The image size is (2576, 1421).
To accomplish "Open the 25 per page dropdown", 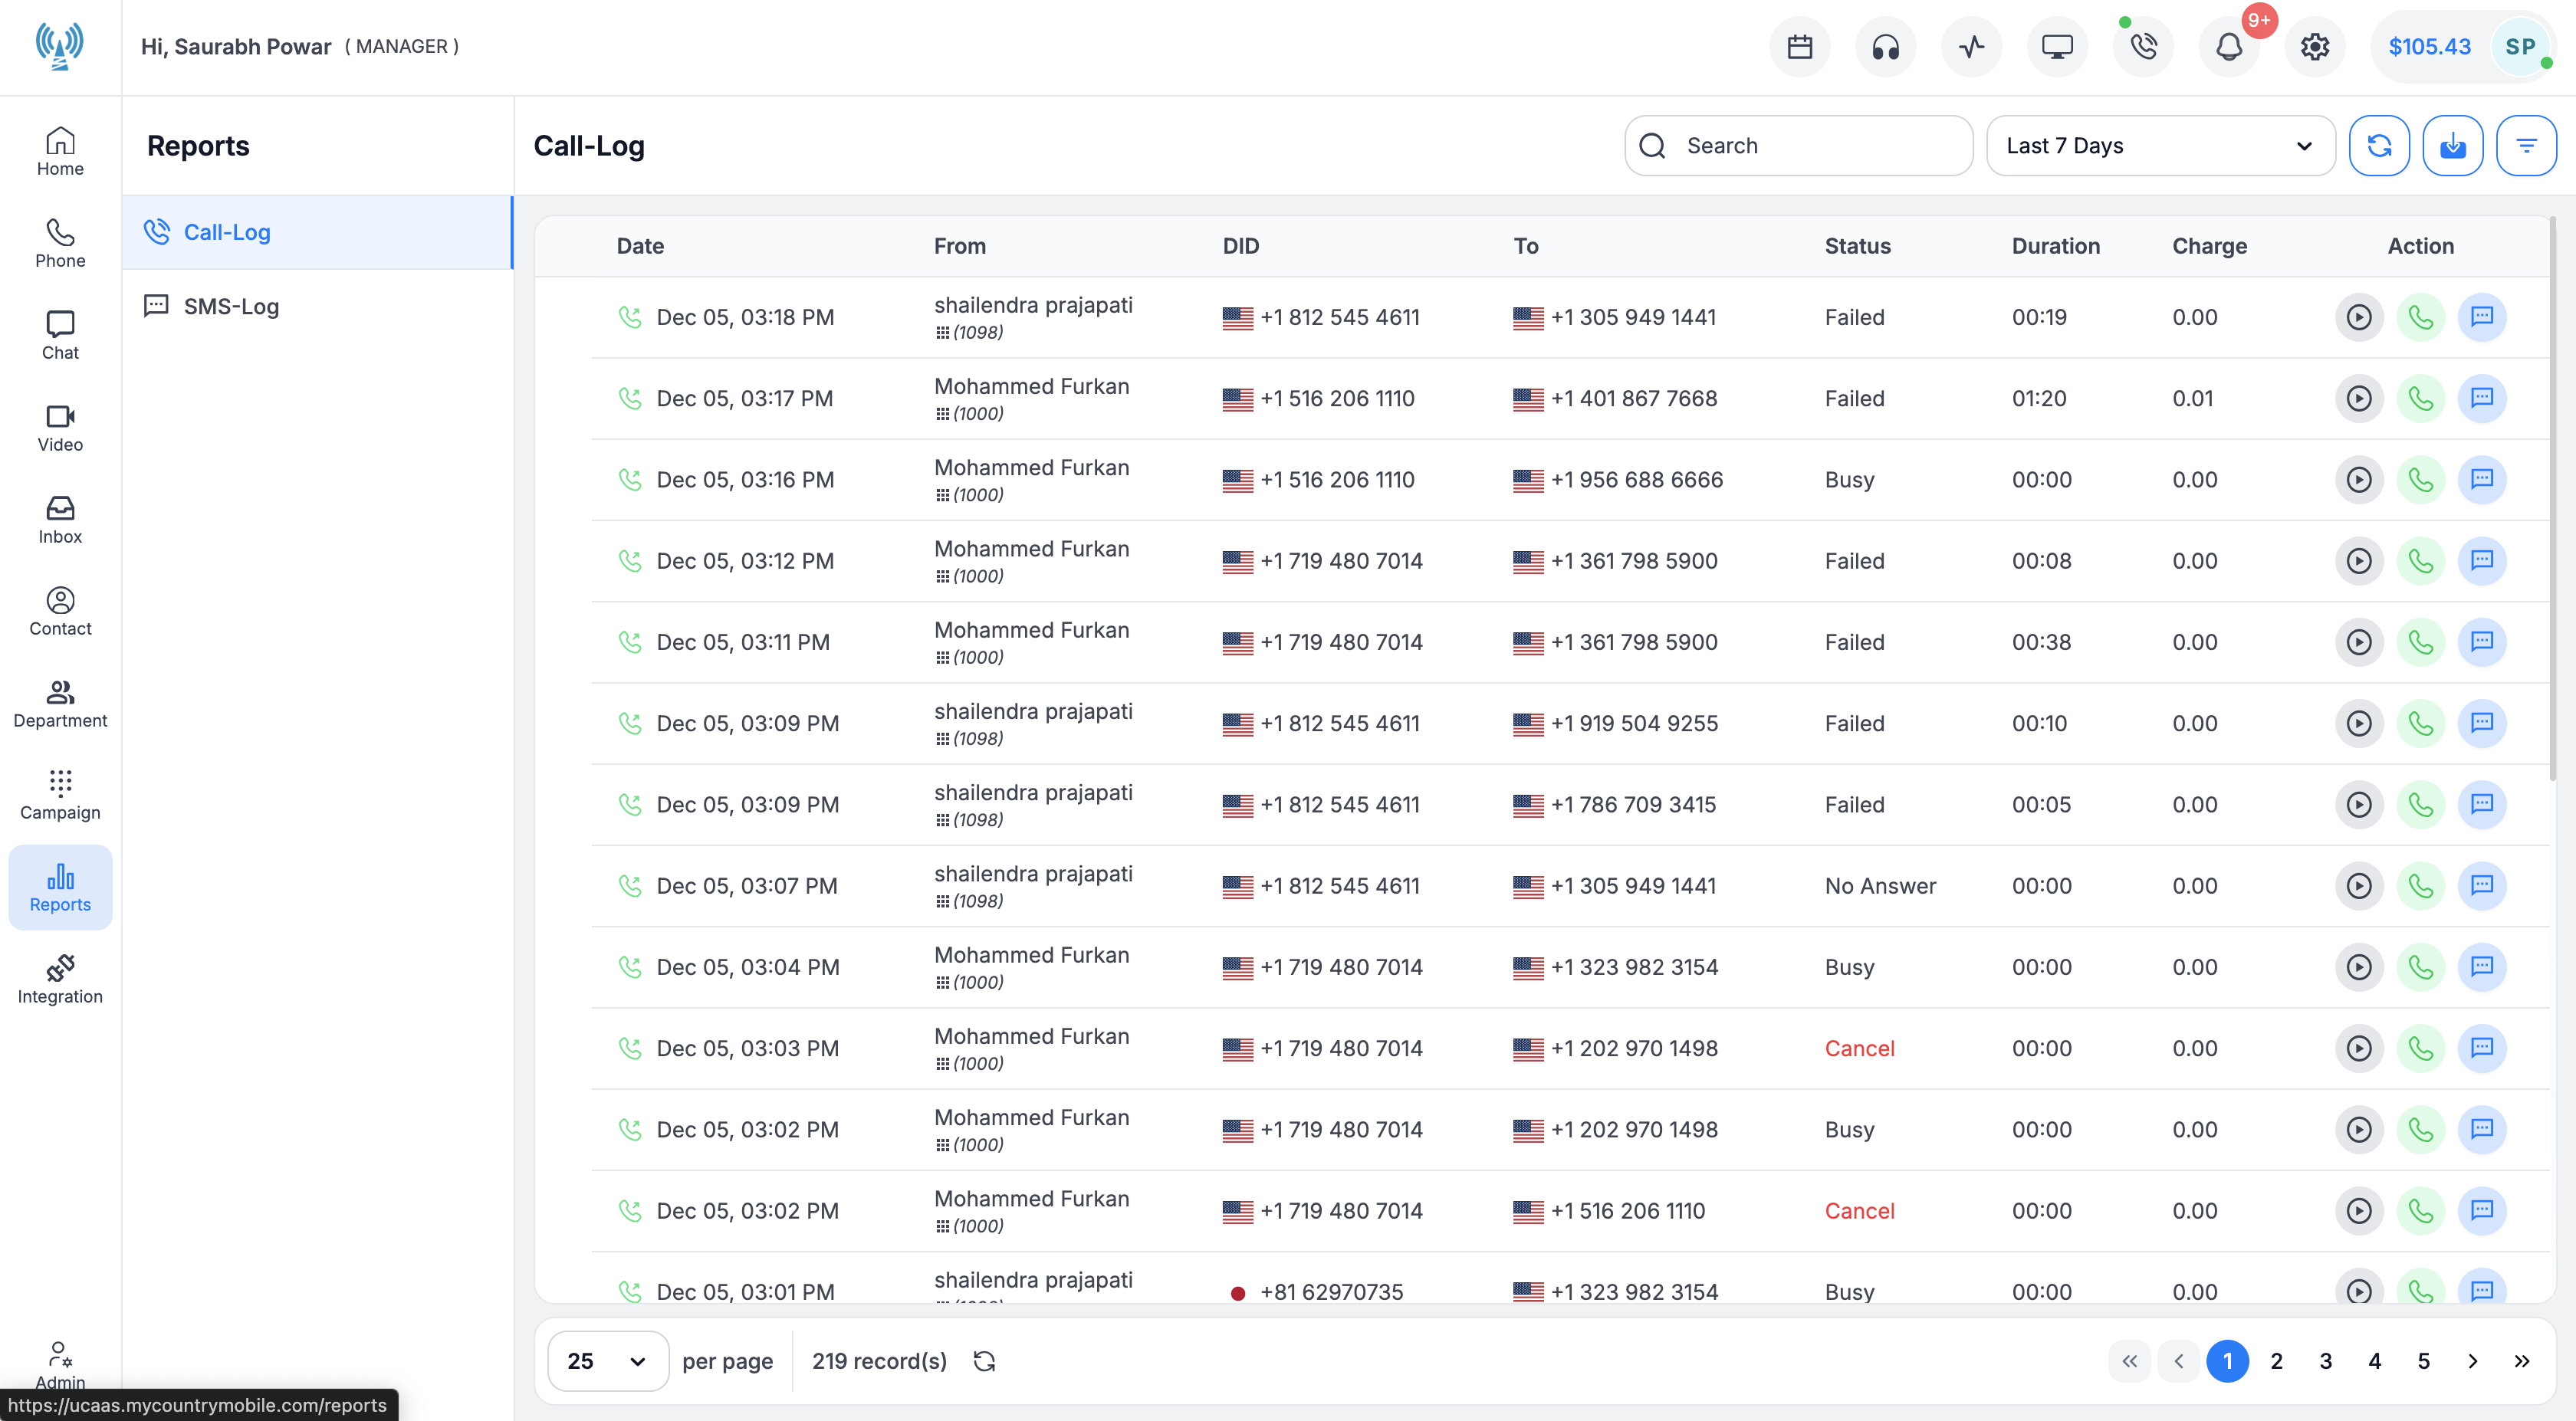I will tap(607, 1361).
